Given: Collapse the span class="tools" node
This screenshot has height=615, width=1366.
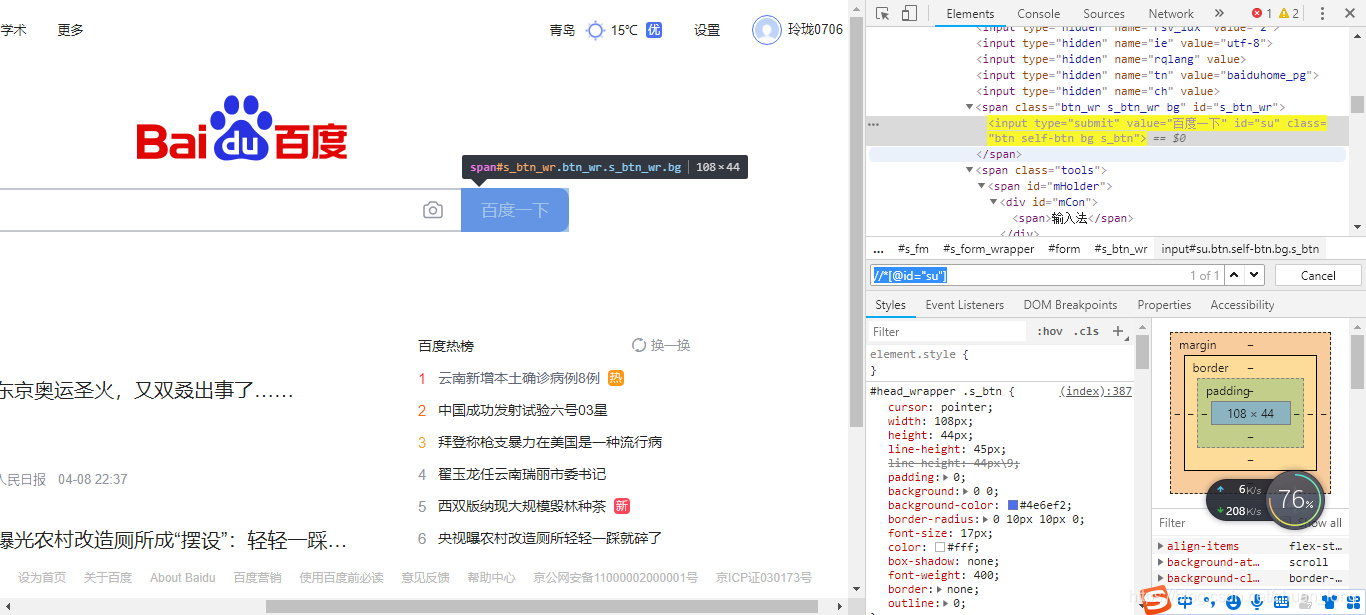Looking at the screenshot, I should pyautogui.click(x=969, y=171).
